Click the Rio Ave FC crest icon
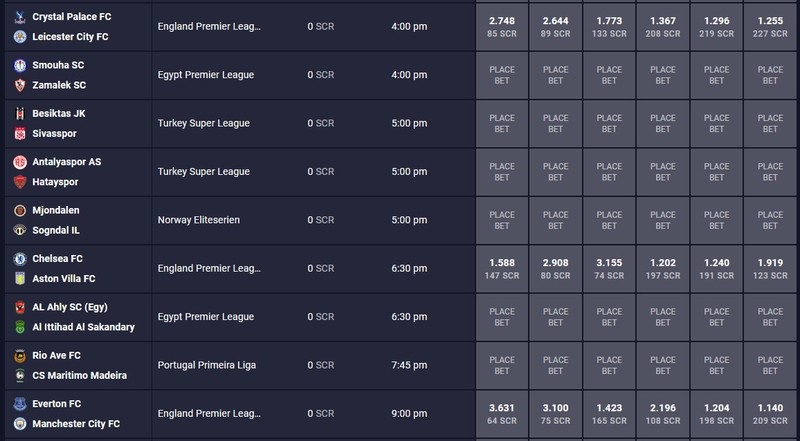 (20, 356)
